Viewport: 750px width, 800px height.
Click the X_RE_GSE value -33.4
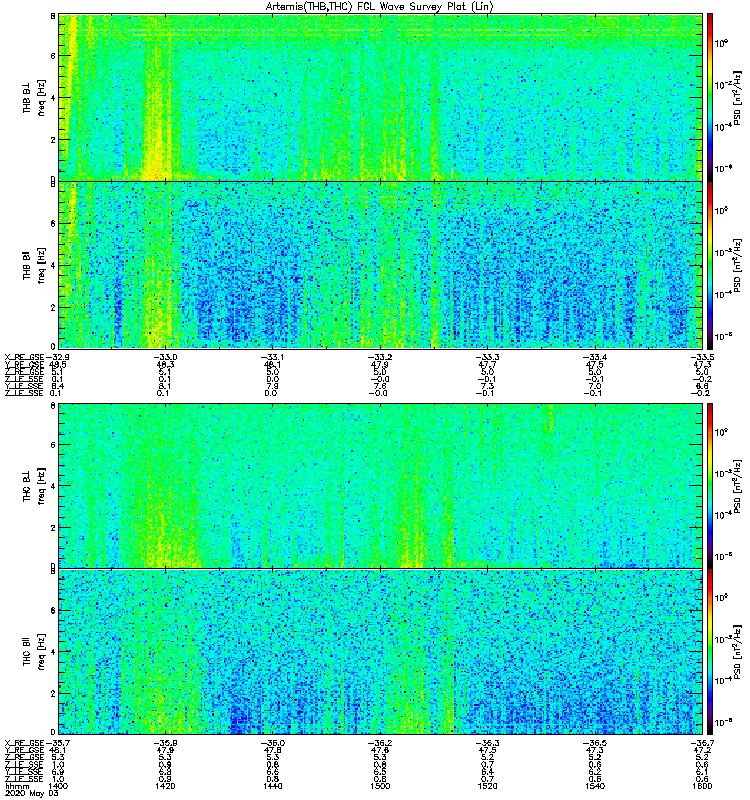pyautogui.click(x=595, y=357)
